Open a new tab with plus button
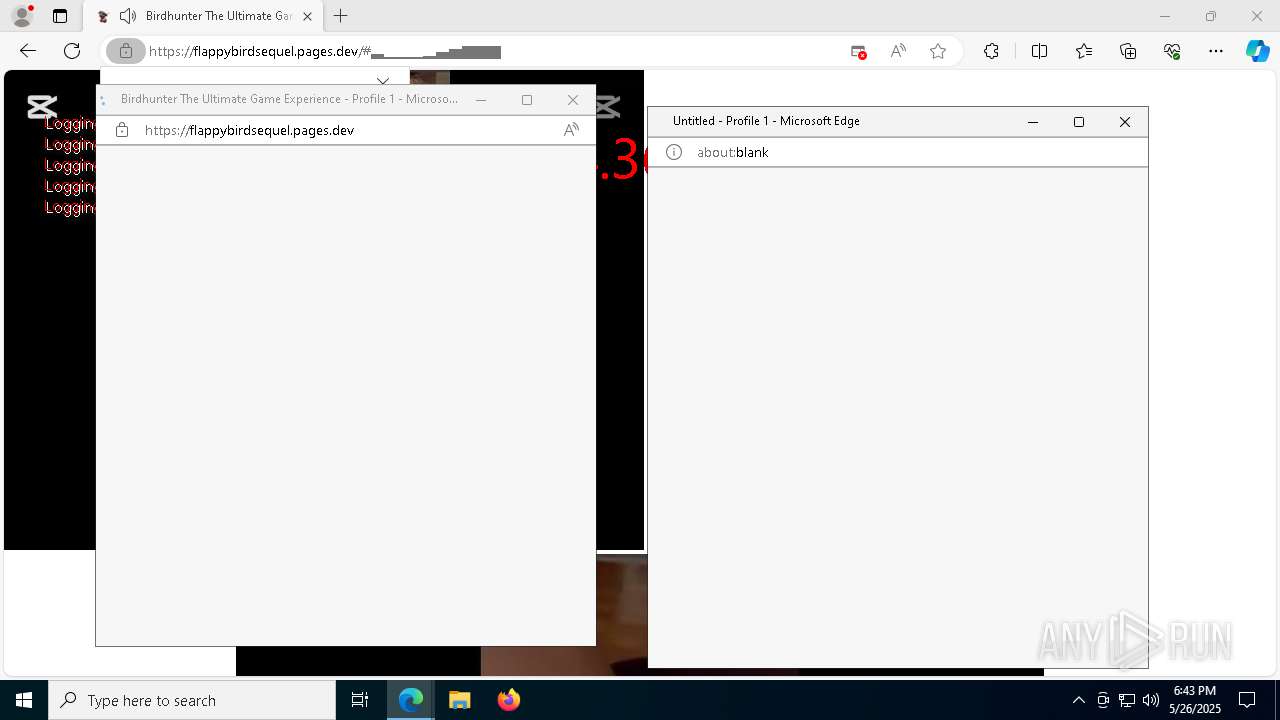The image size is (1280, 720). (341, 16)
